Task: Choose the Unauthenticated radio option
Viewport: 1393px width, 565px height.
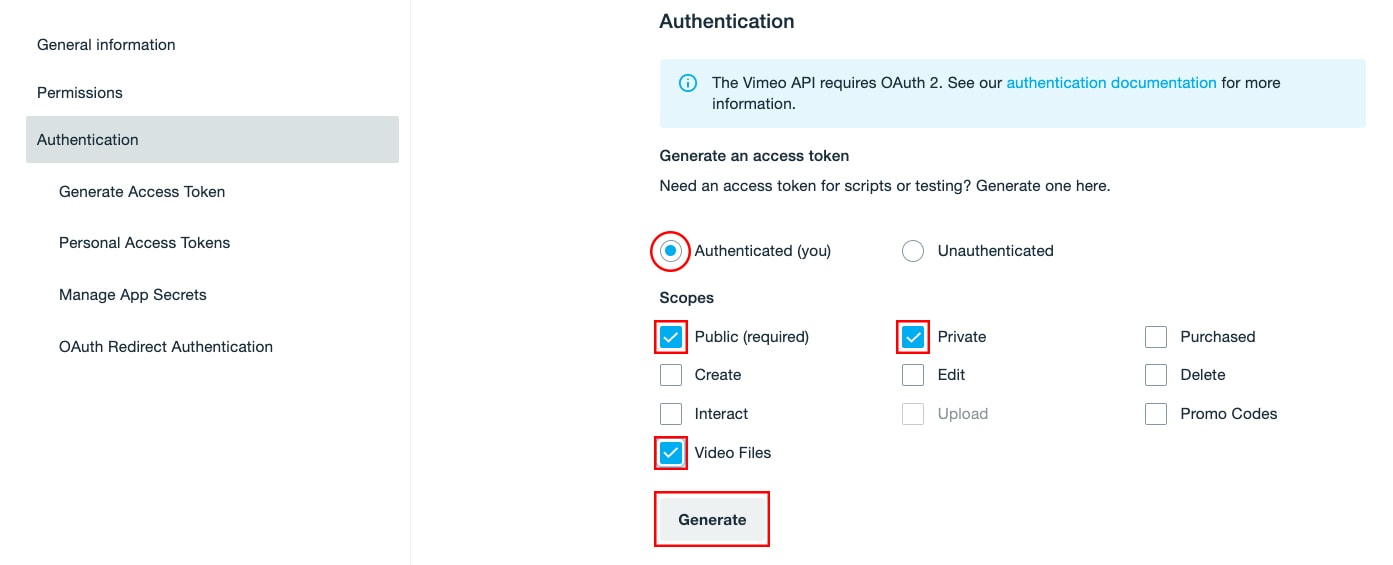Action: pos(913,251)
